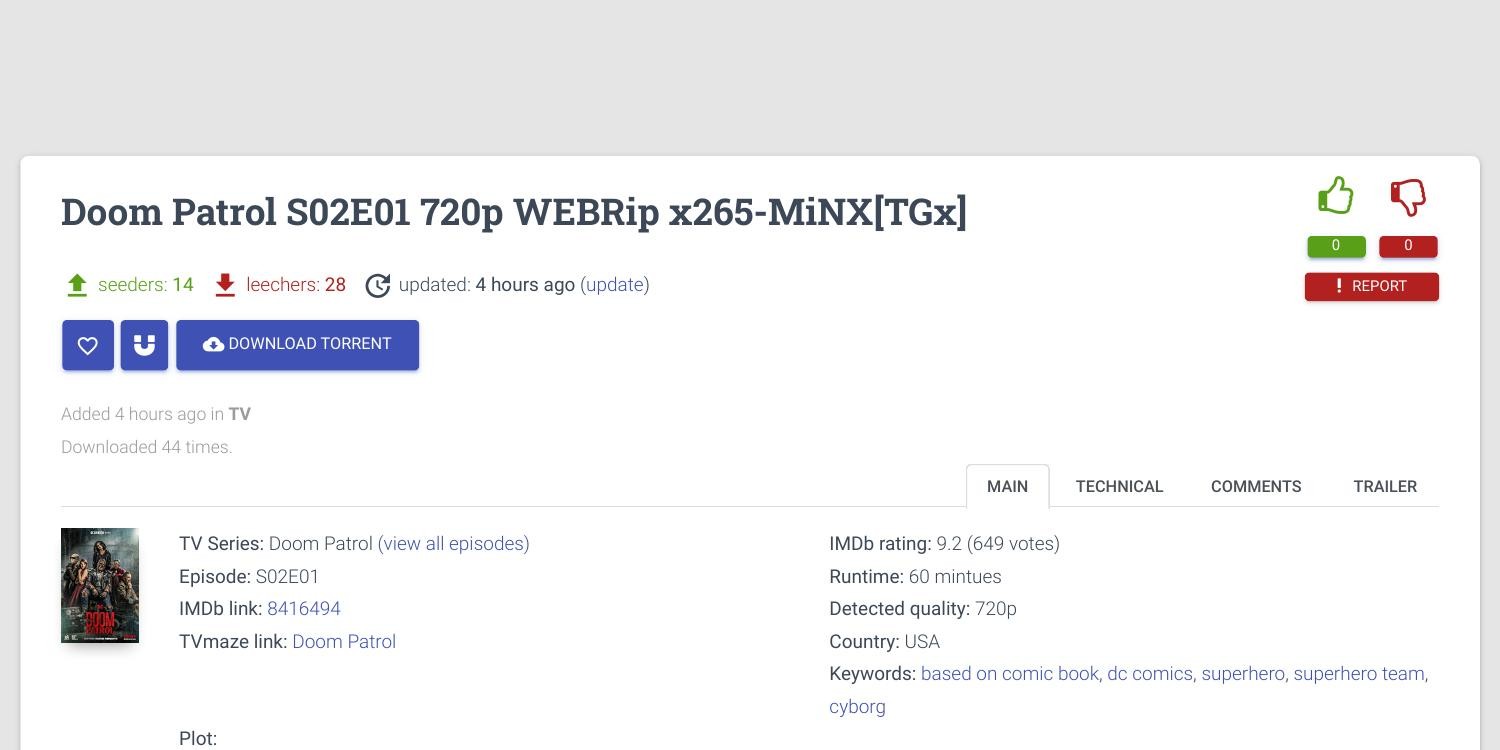Click the updated clock refresh icon
Viewport: 1500px width, 750px height.
(x=377, y=285)
